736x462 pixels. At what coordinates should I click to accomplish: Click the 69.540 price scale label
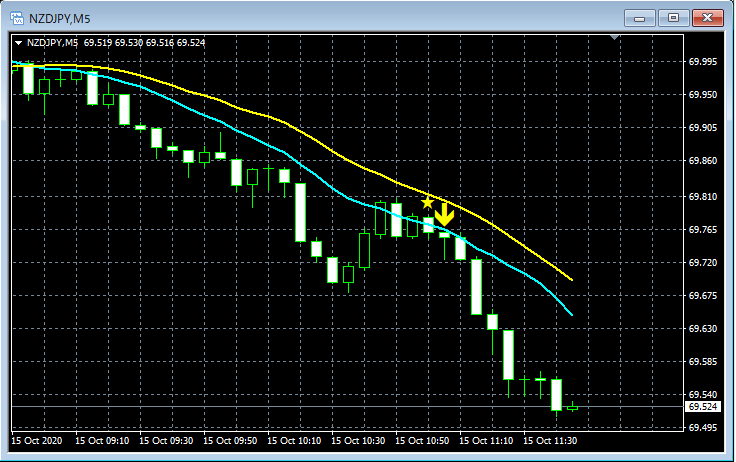[703, 394]
